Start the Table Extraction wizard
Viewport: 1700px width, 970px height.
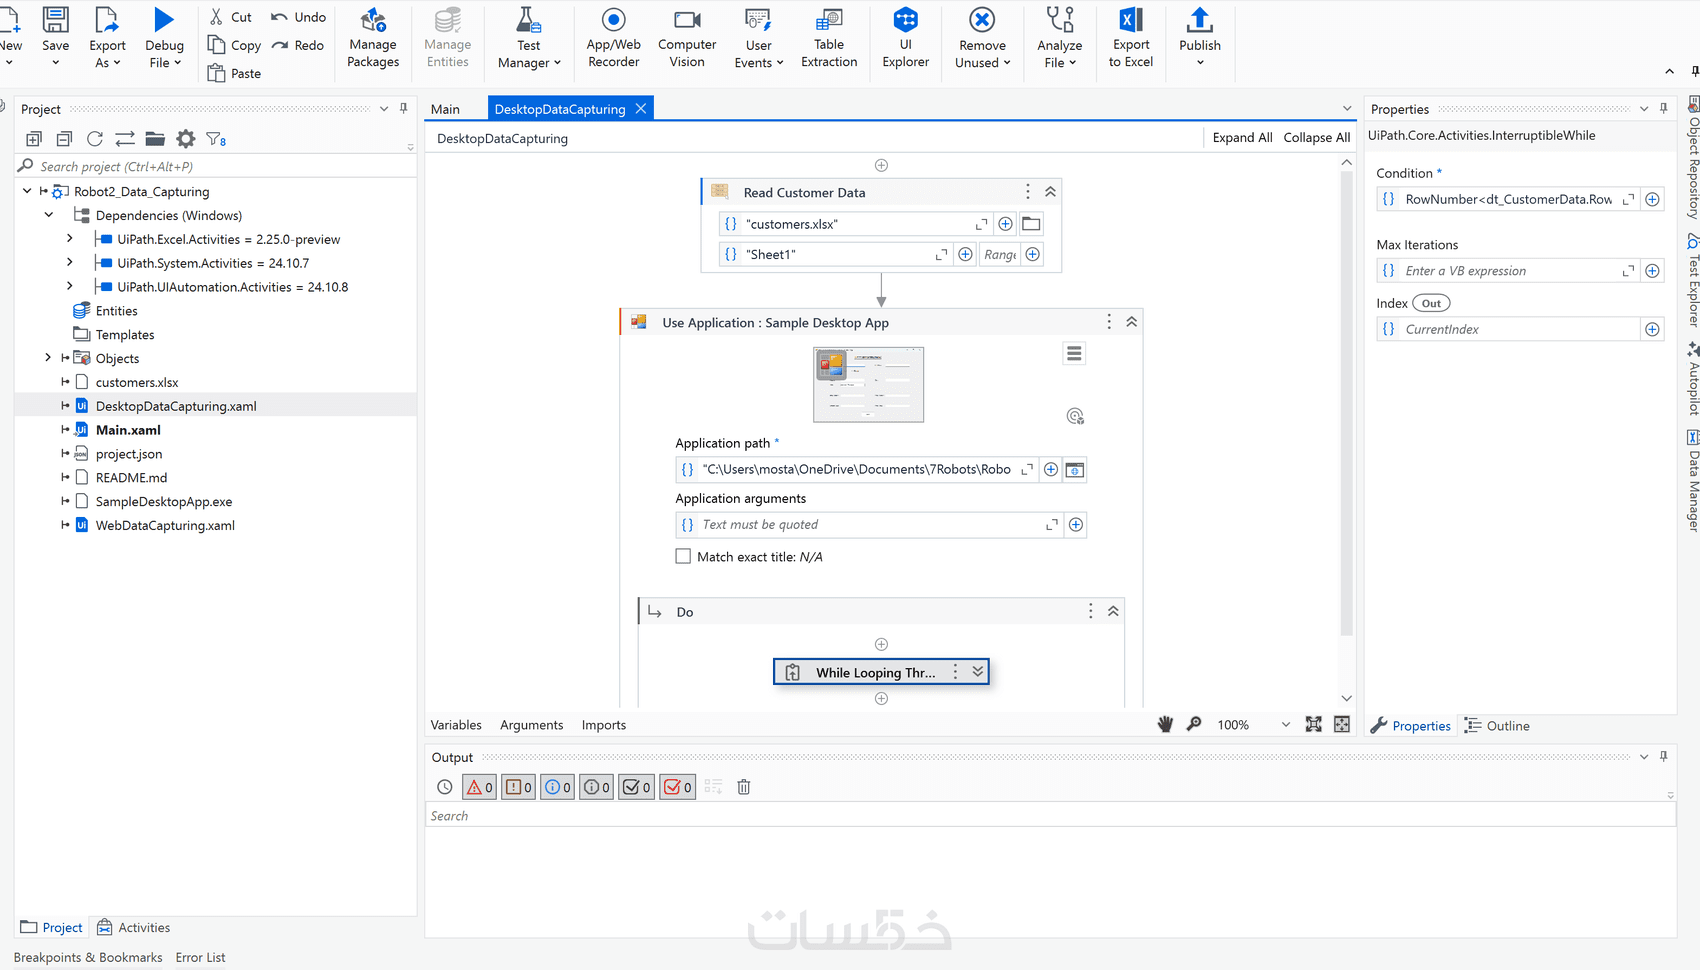click(829, 37)
